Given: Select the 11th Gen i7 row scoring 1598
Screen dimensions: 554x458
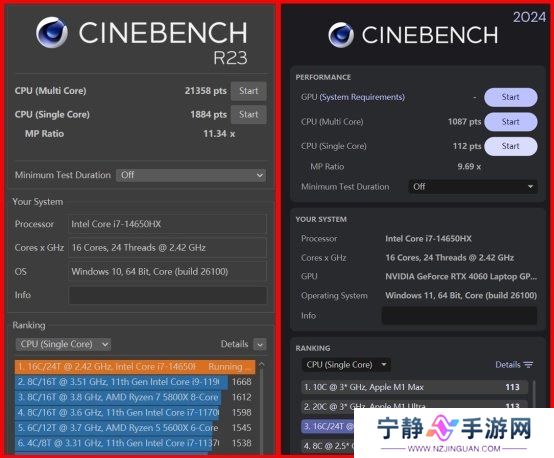Looking at the screenshot, I should (135, 412).
